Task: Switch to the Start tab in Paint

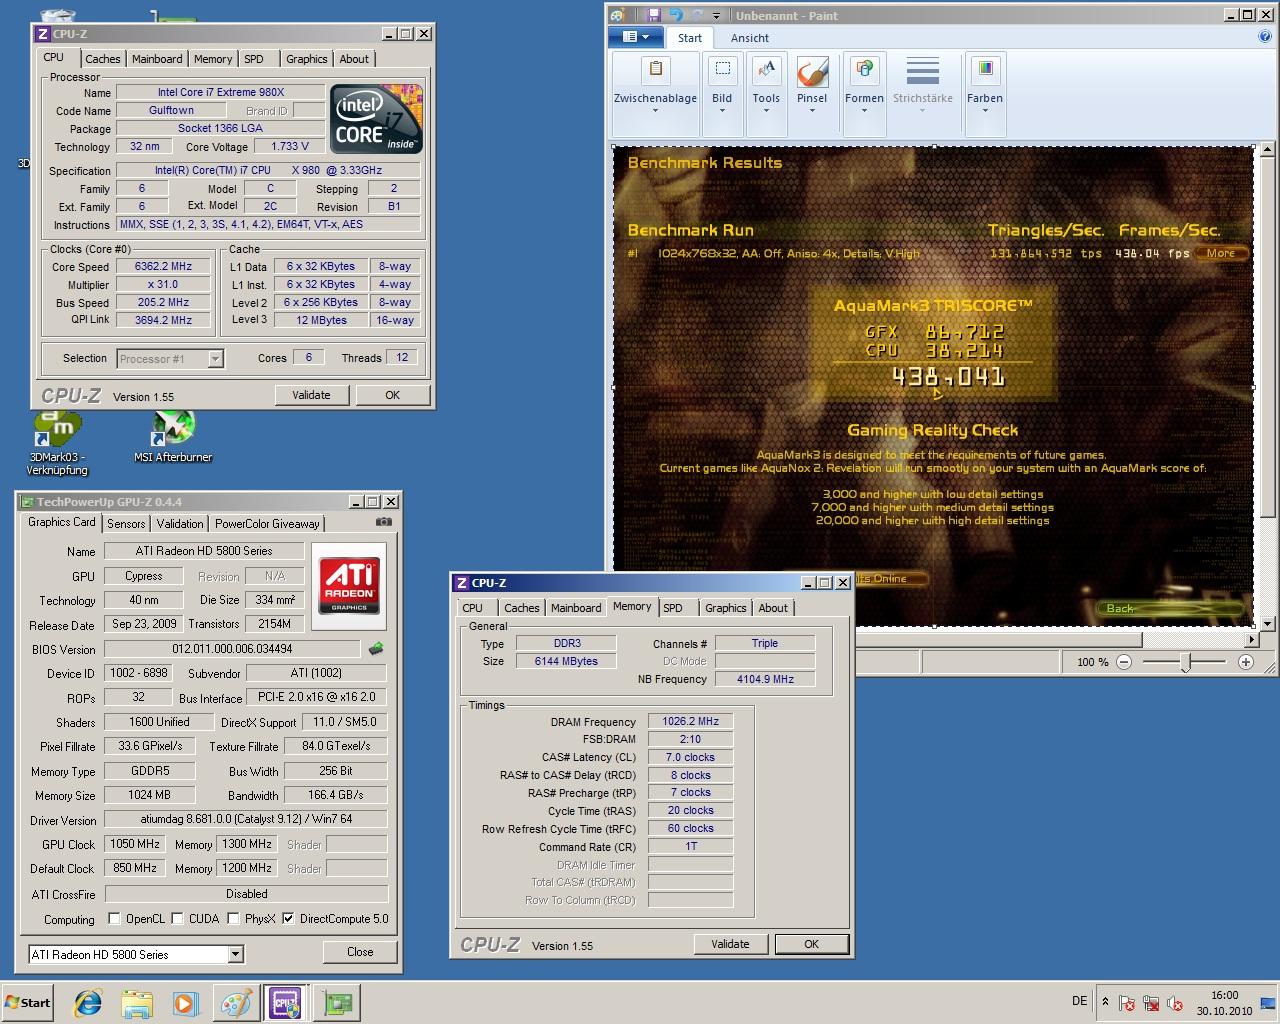Action: pyautogui.click(x=690, y=38)
